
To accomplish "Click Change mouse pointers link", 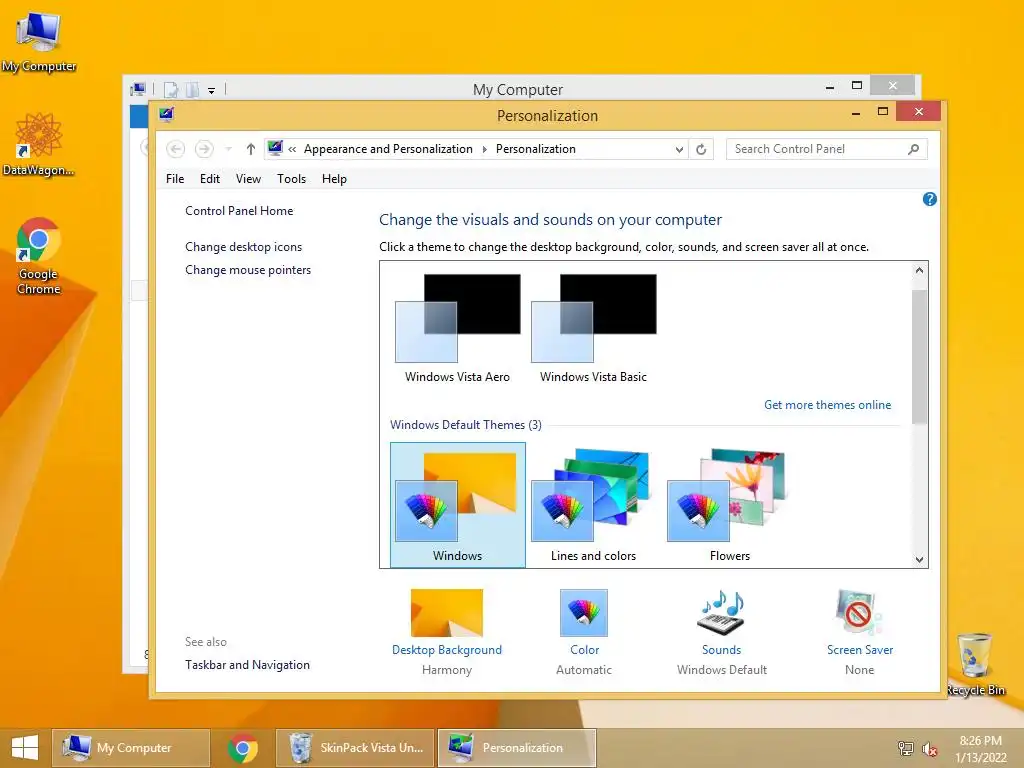I will point(248,270).
